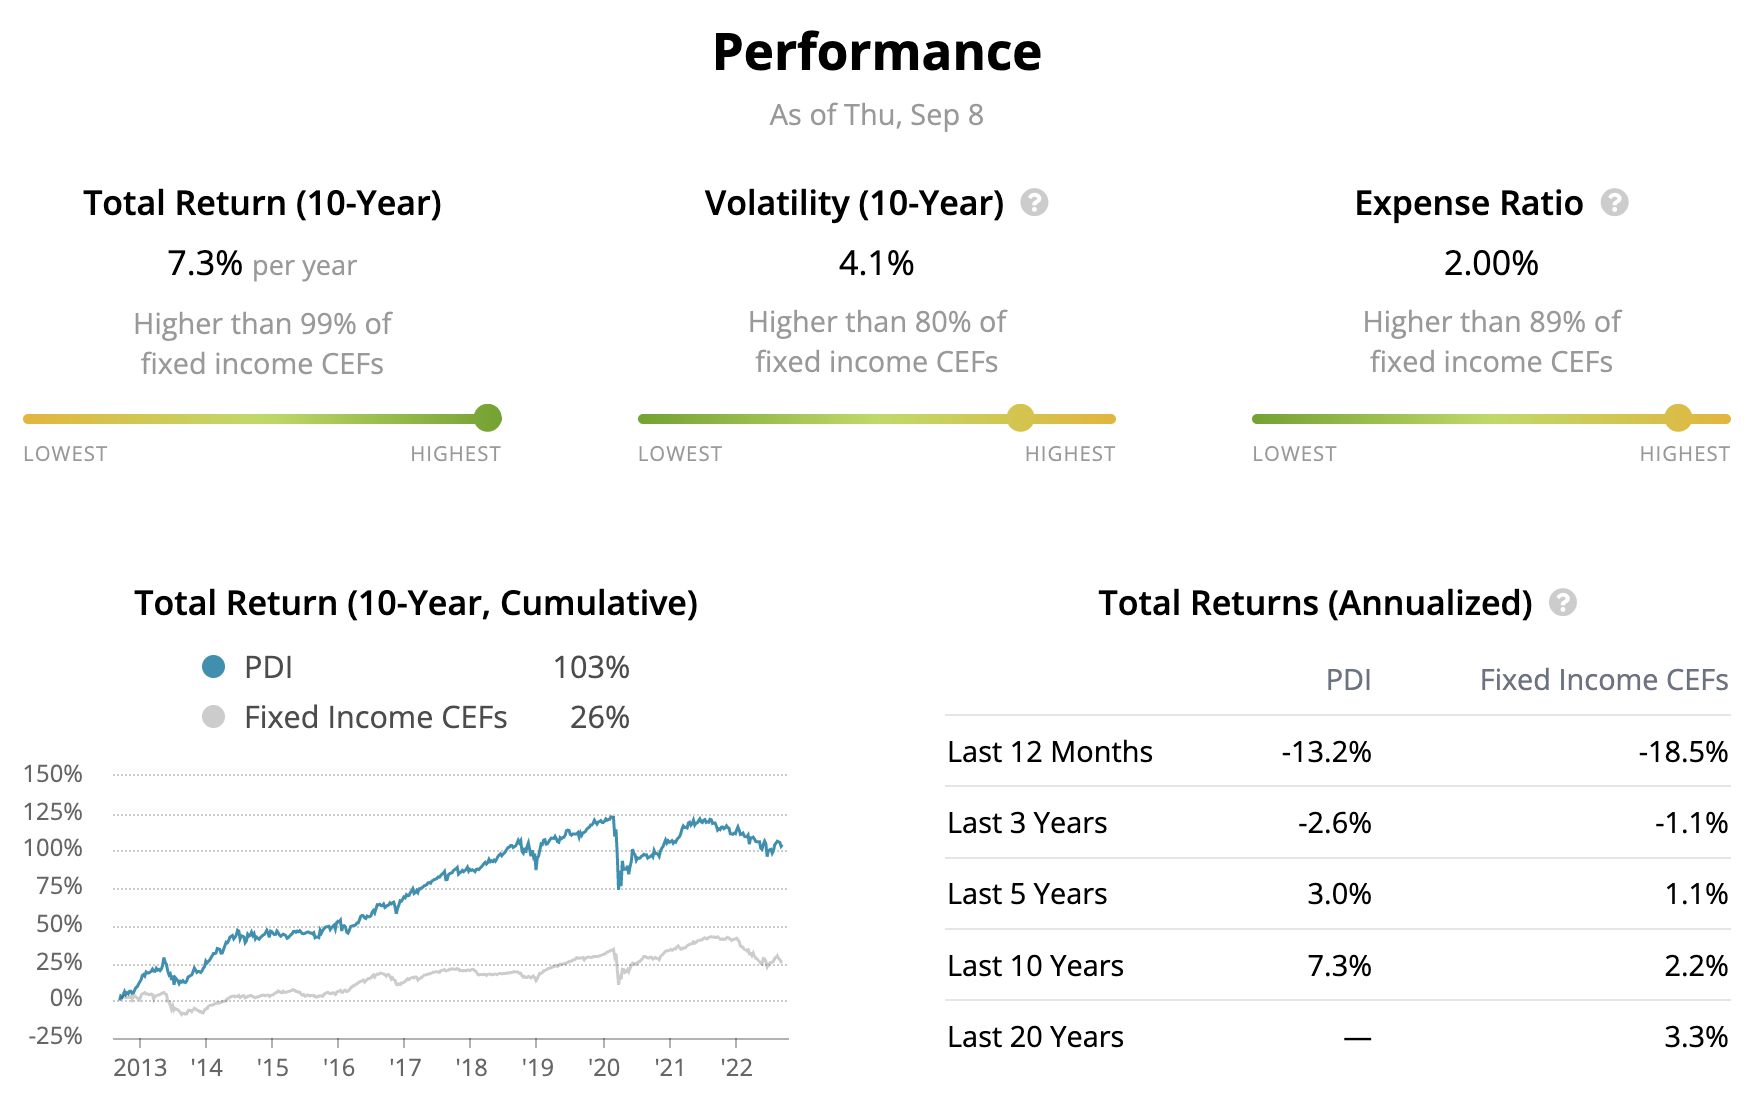Click the Total Return slider marker
Viewport: 1760px width, 1096px height.
[487, 418]
